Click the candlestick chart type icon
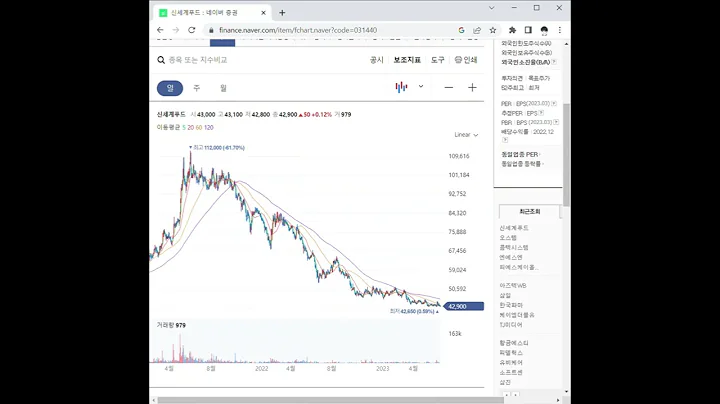The width and height of the screenshot is (720, 404). point(401,87)
